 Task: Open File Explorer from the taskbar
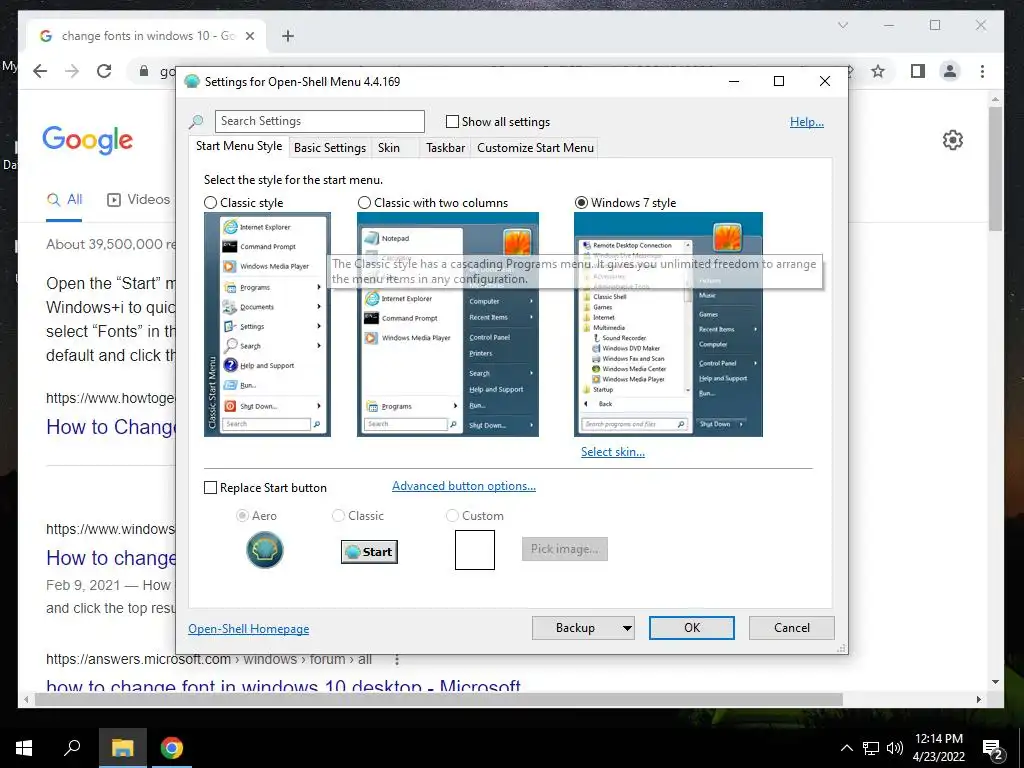pos(122,748)
